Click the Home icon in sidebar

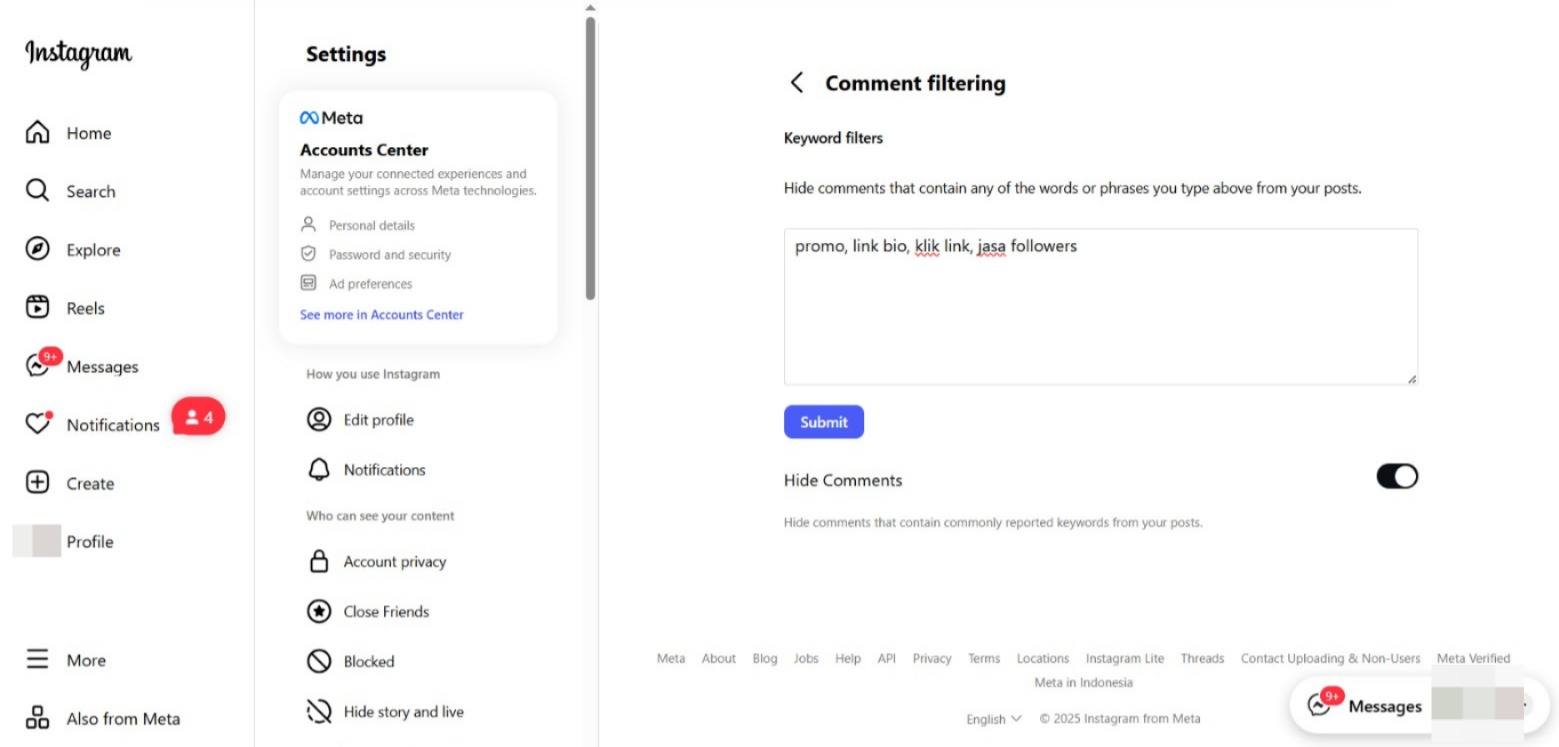[x=37, y=133]
